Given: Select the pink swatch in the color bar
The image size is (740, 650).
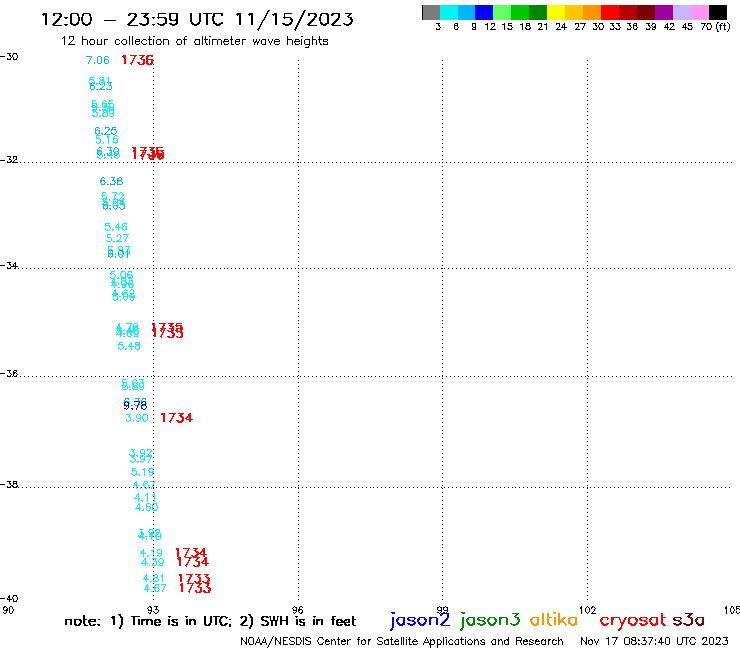Looking at the screenshot, I should 700,12.
